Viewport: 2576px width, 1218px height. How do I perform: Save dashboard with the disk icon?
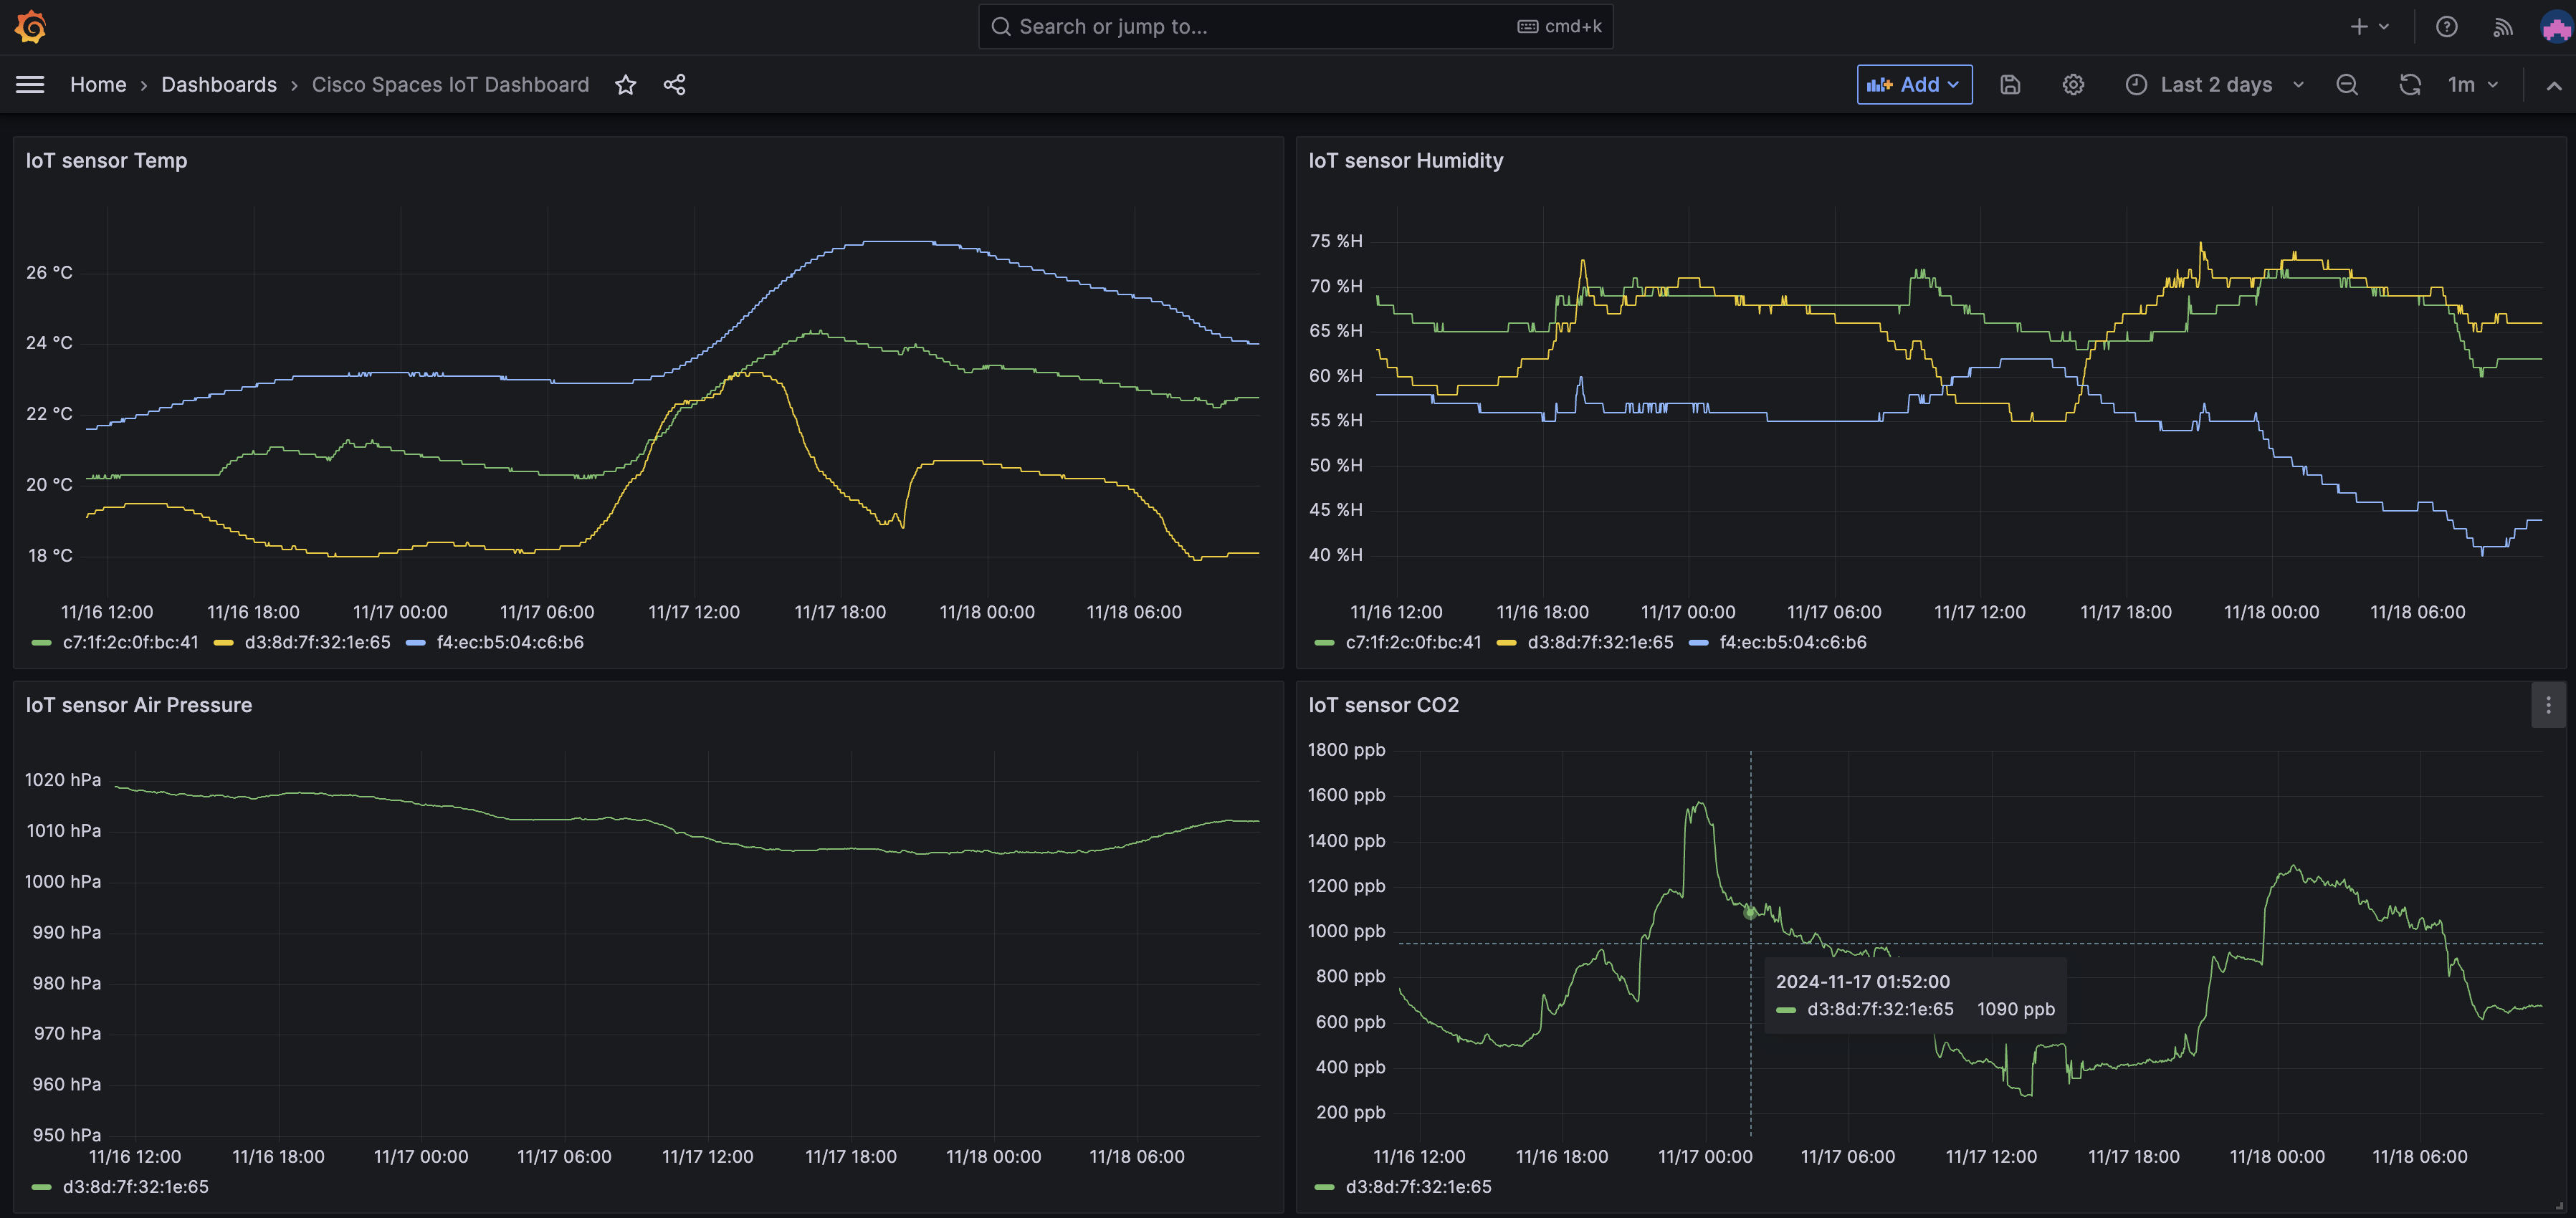(2010, 85)
